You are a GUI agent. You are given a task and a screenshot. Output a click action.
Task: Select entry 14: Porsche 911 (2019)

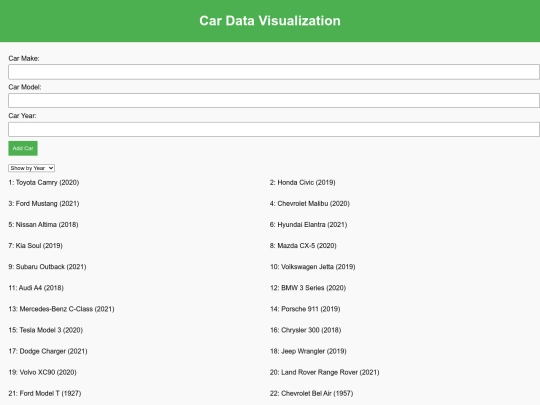coord(305,309)
